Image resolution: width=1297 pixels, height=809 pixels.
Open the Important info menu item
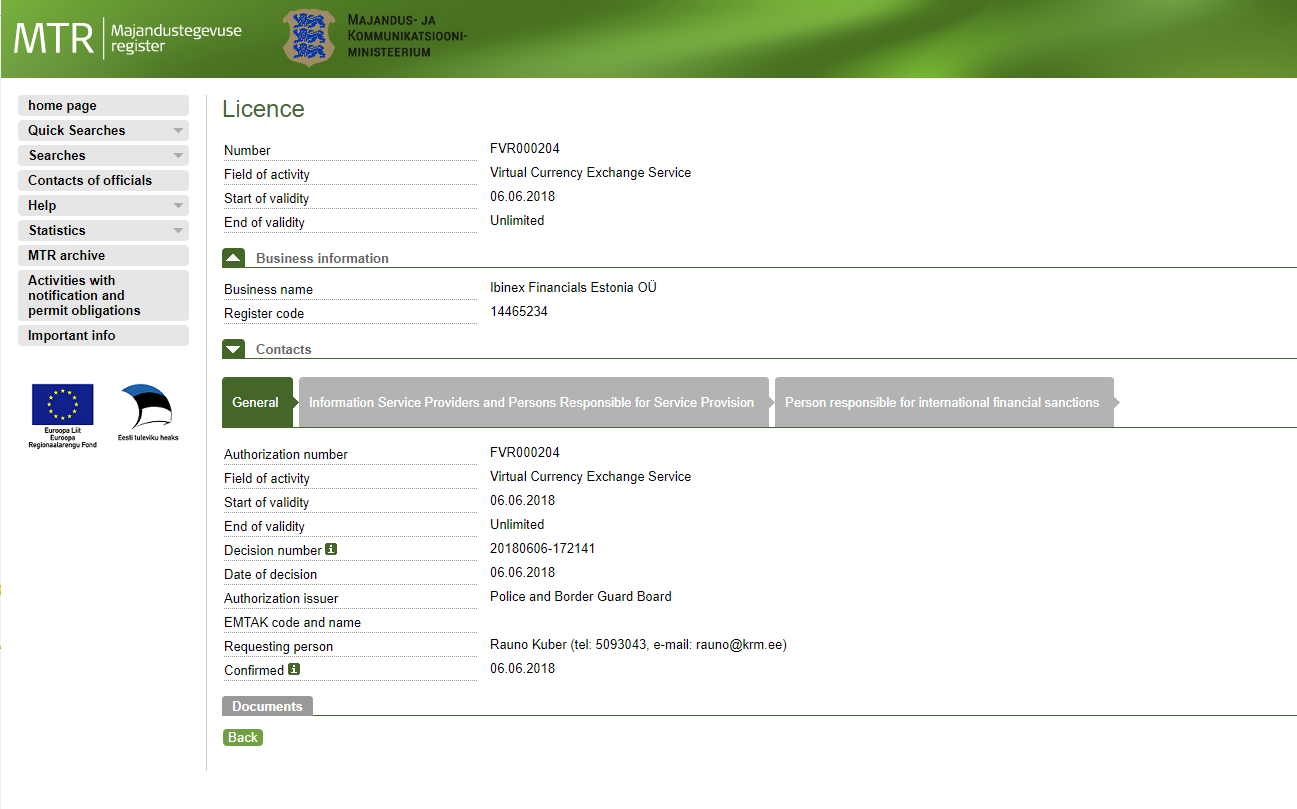[103, 336]
